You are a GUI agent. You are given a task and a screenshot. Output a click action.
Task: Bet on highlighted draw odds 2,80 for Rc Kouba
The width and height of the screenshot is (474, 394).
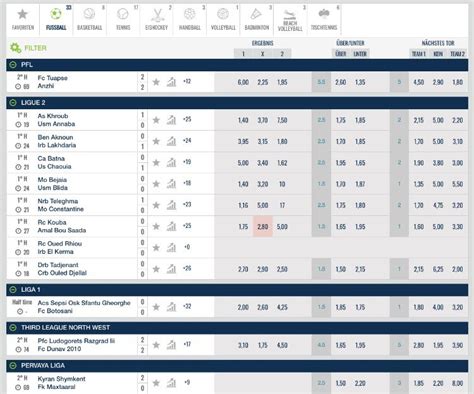pyautogui.click(x=263, y=227)
